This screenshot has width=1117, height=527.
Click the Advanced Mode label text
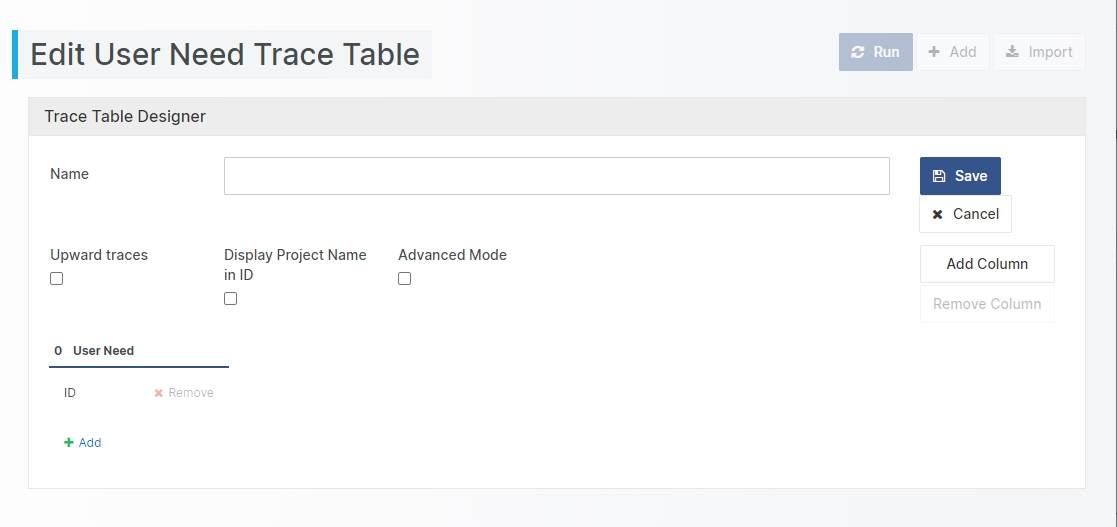tap(452, 255)
